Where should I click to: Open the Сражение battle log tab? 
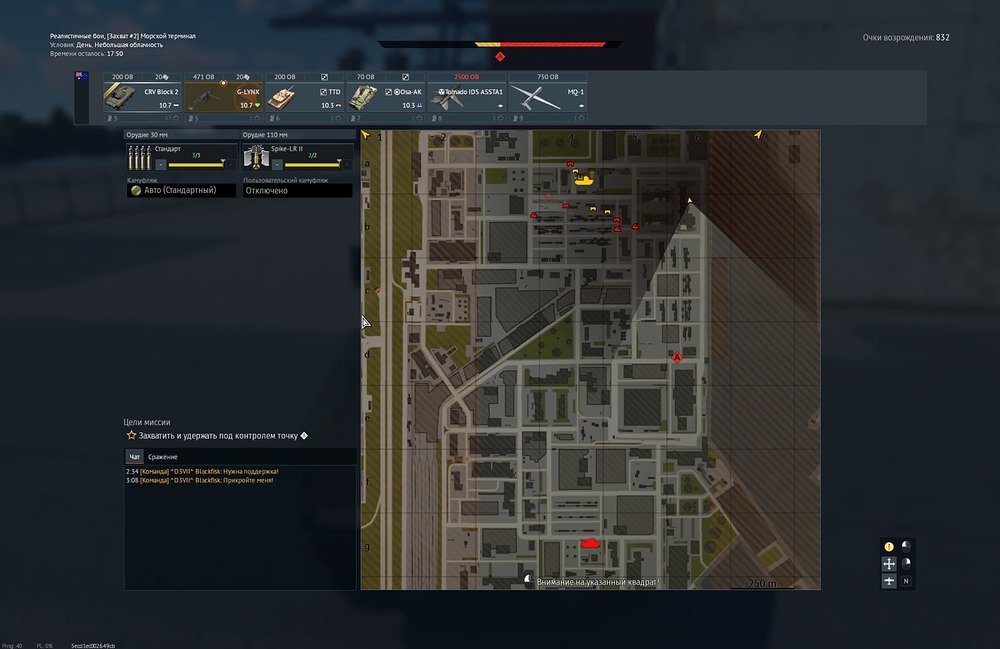163,457
